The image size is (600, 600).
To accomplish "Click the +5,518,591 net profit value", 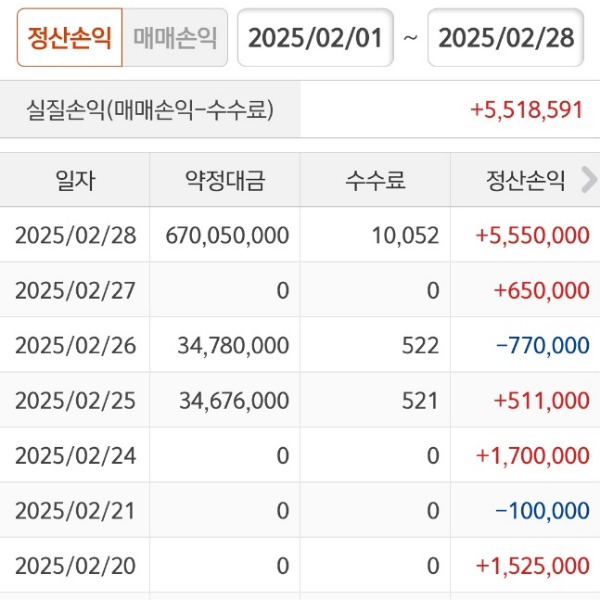I will pos(526,110).
